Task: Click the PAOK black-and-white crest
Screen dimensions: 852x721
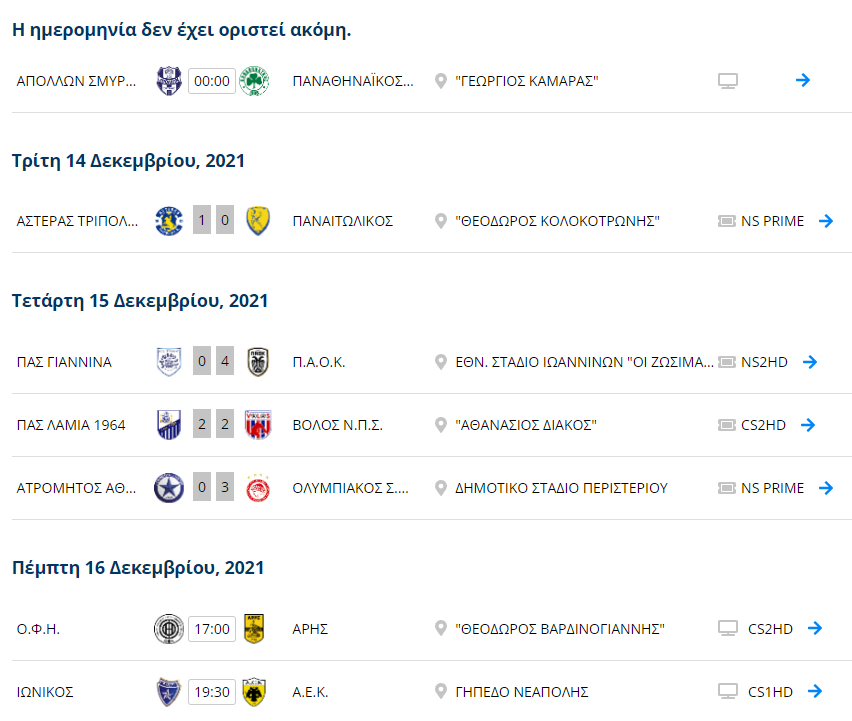Action: point(258,362)
